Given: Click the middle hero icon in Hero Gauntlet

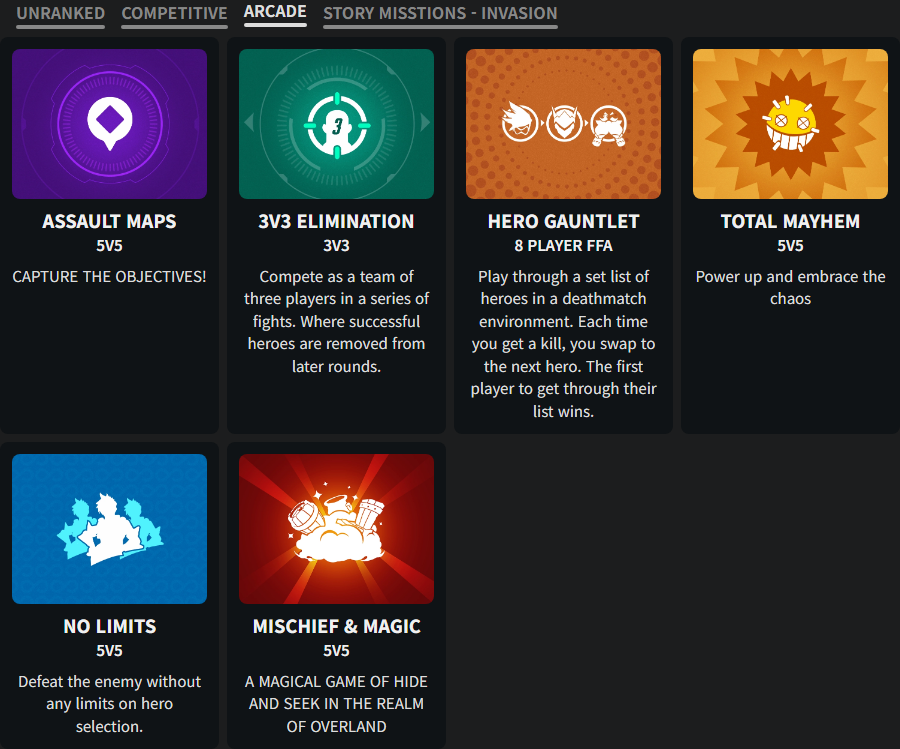Looking at the screenshot, I should [564, 123].
